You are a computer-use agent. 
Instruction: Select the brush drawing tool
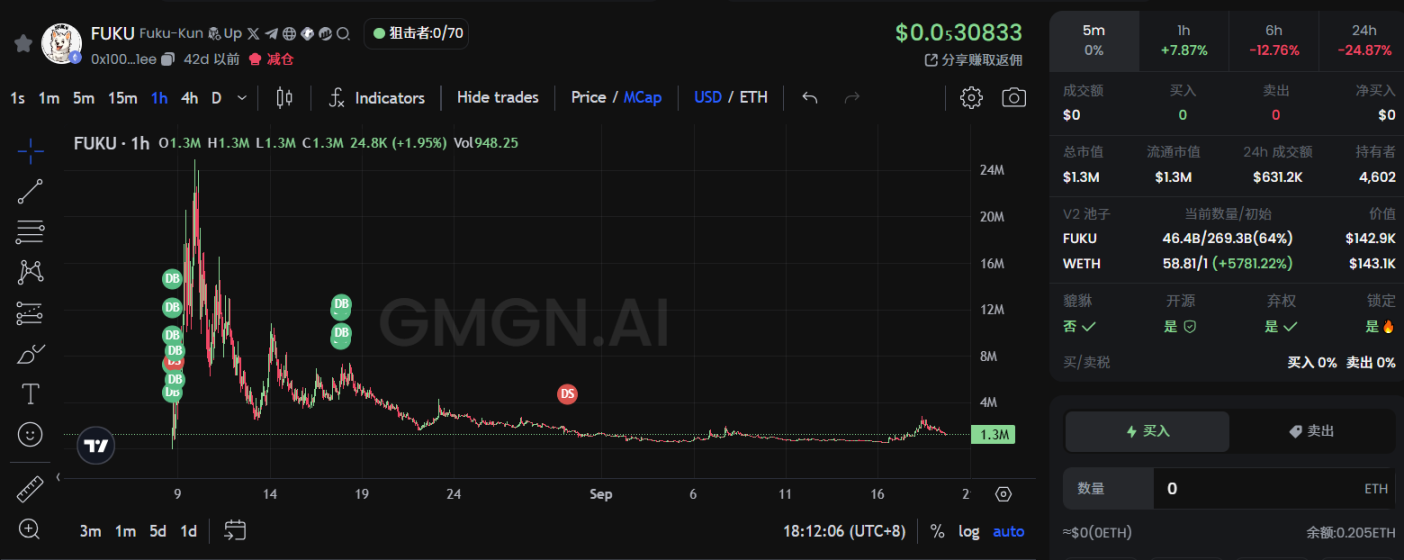click(x=31, y=354)
